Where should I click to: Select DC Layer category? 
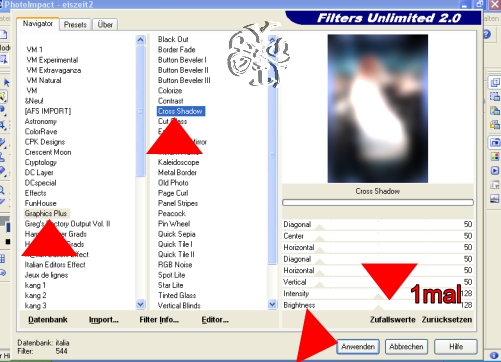(39, 173)
